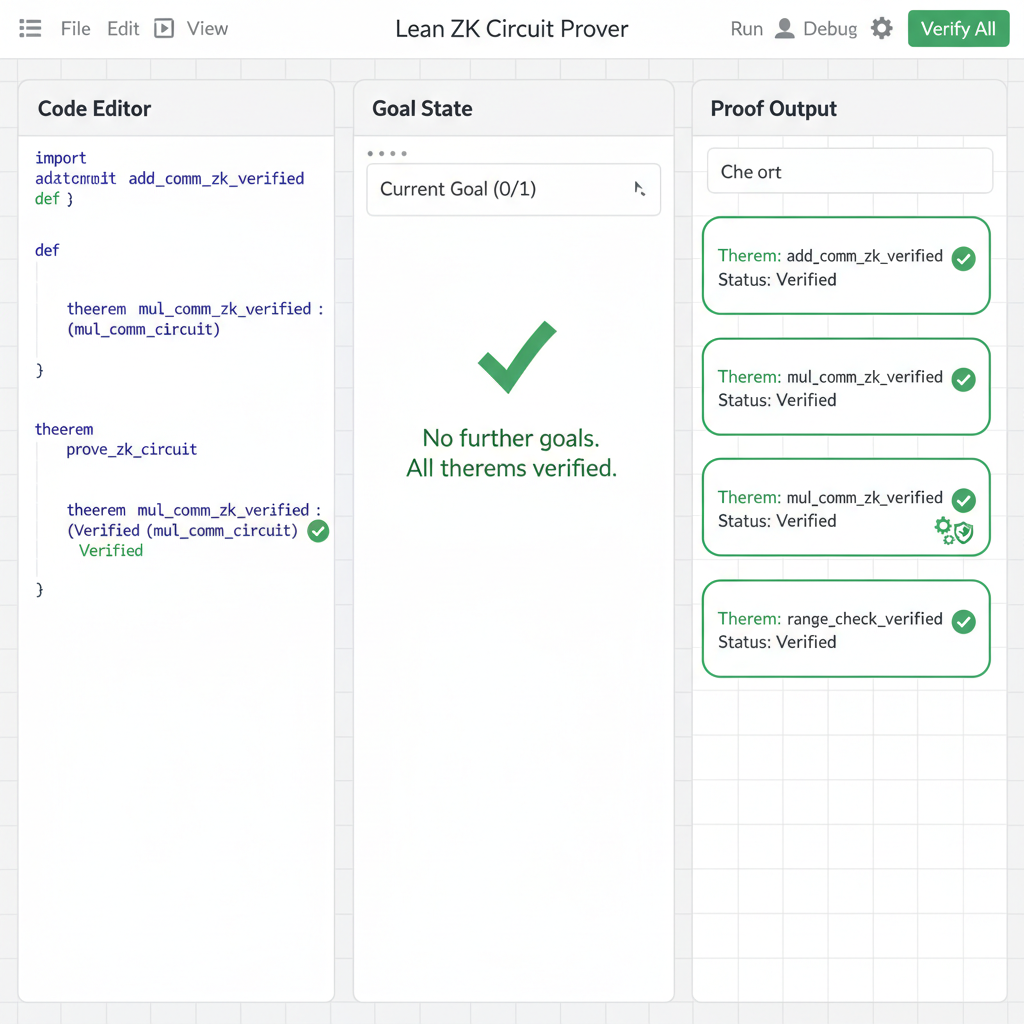The image size is (1024, 1024).
Task: Click the Debug option in toolbar
Action: [x=830, y=29]
